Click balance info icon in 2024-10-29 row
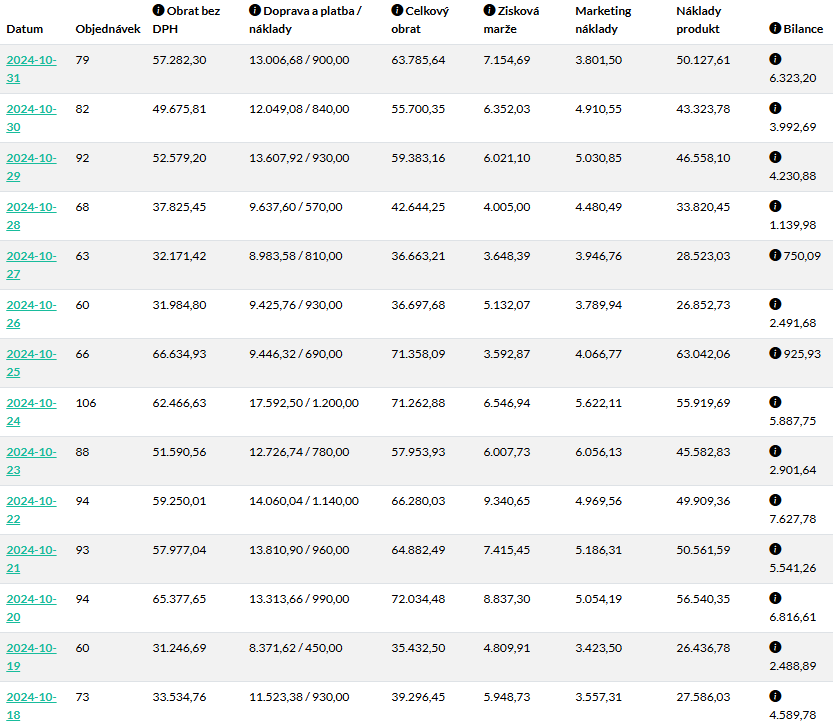837x728 pixels. point(775,157)
